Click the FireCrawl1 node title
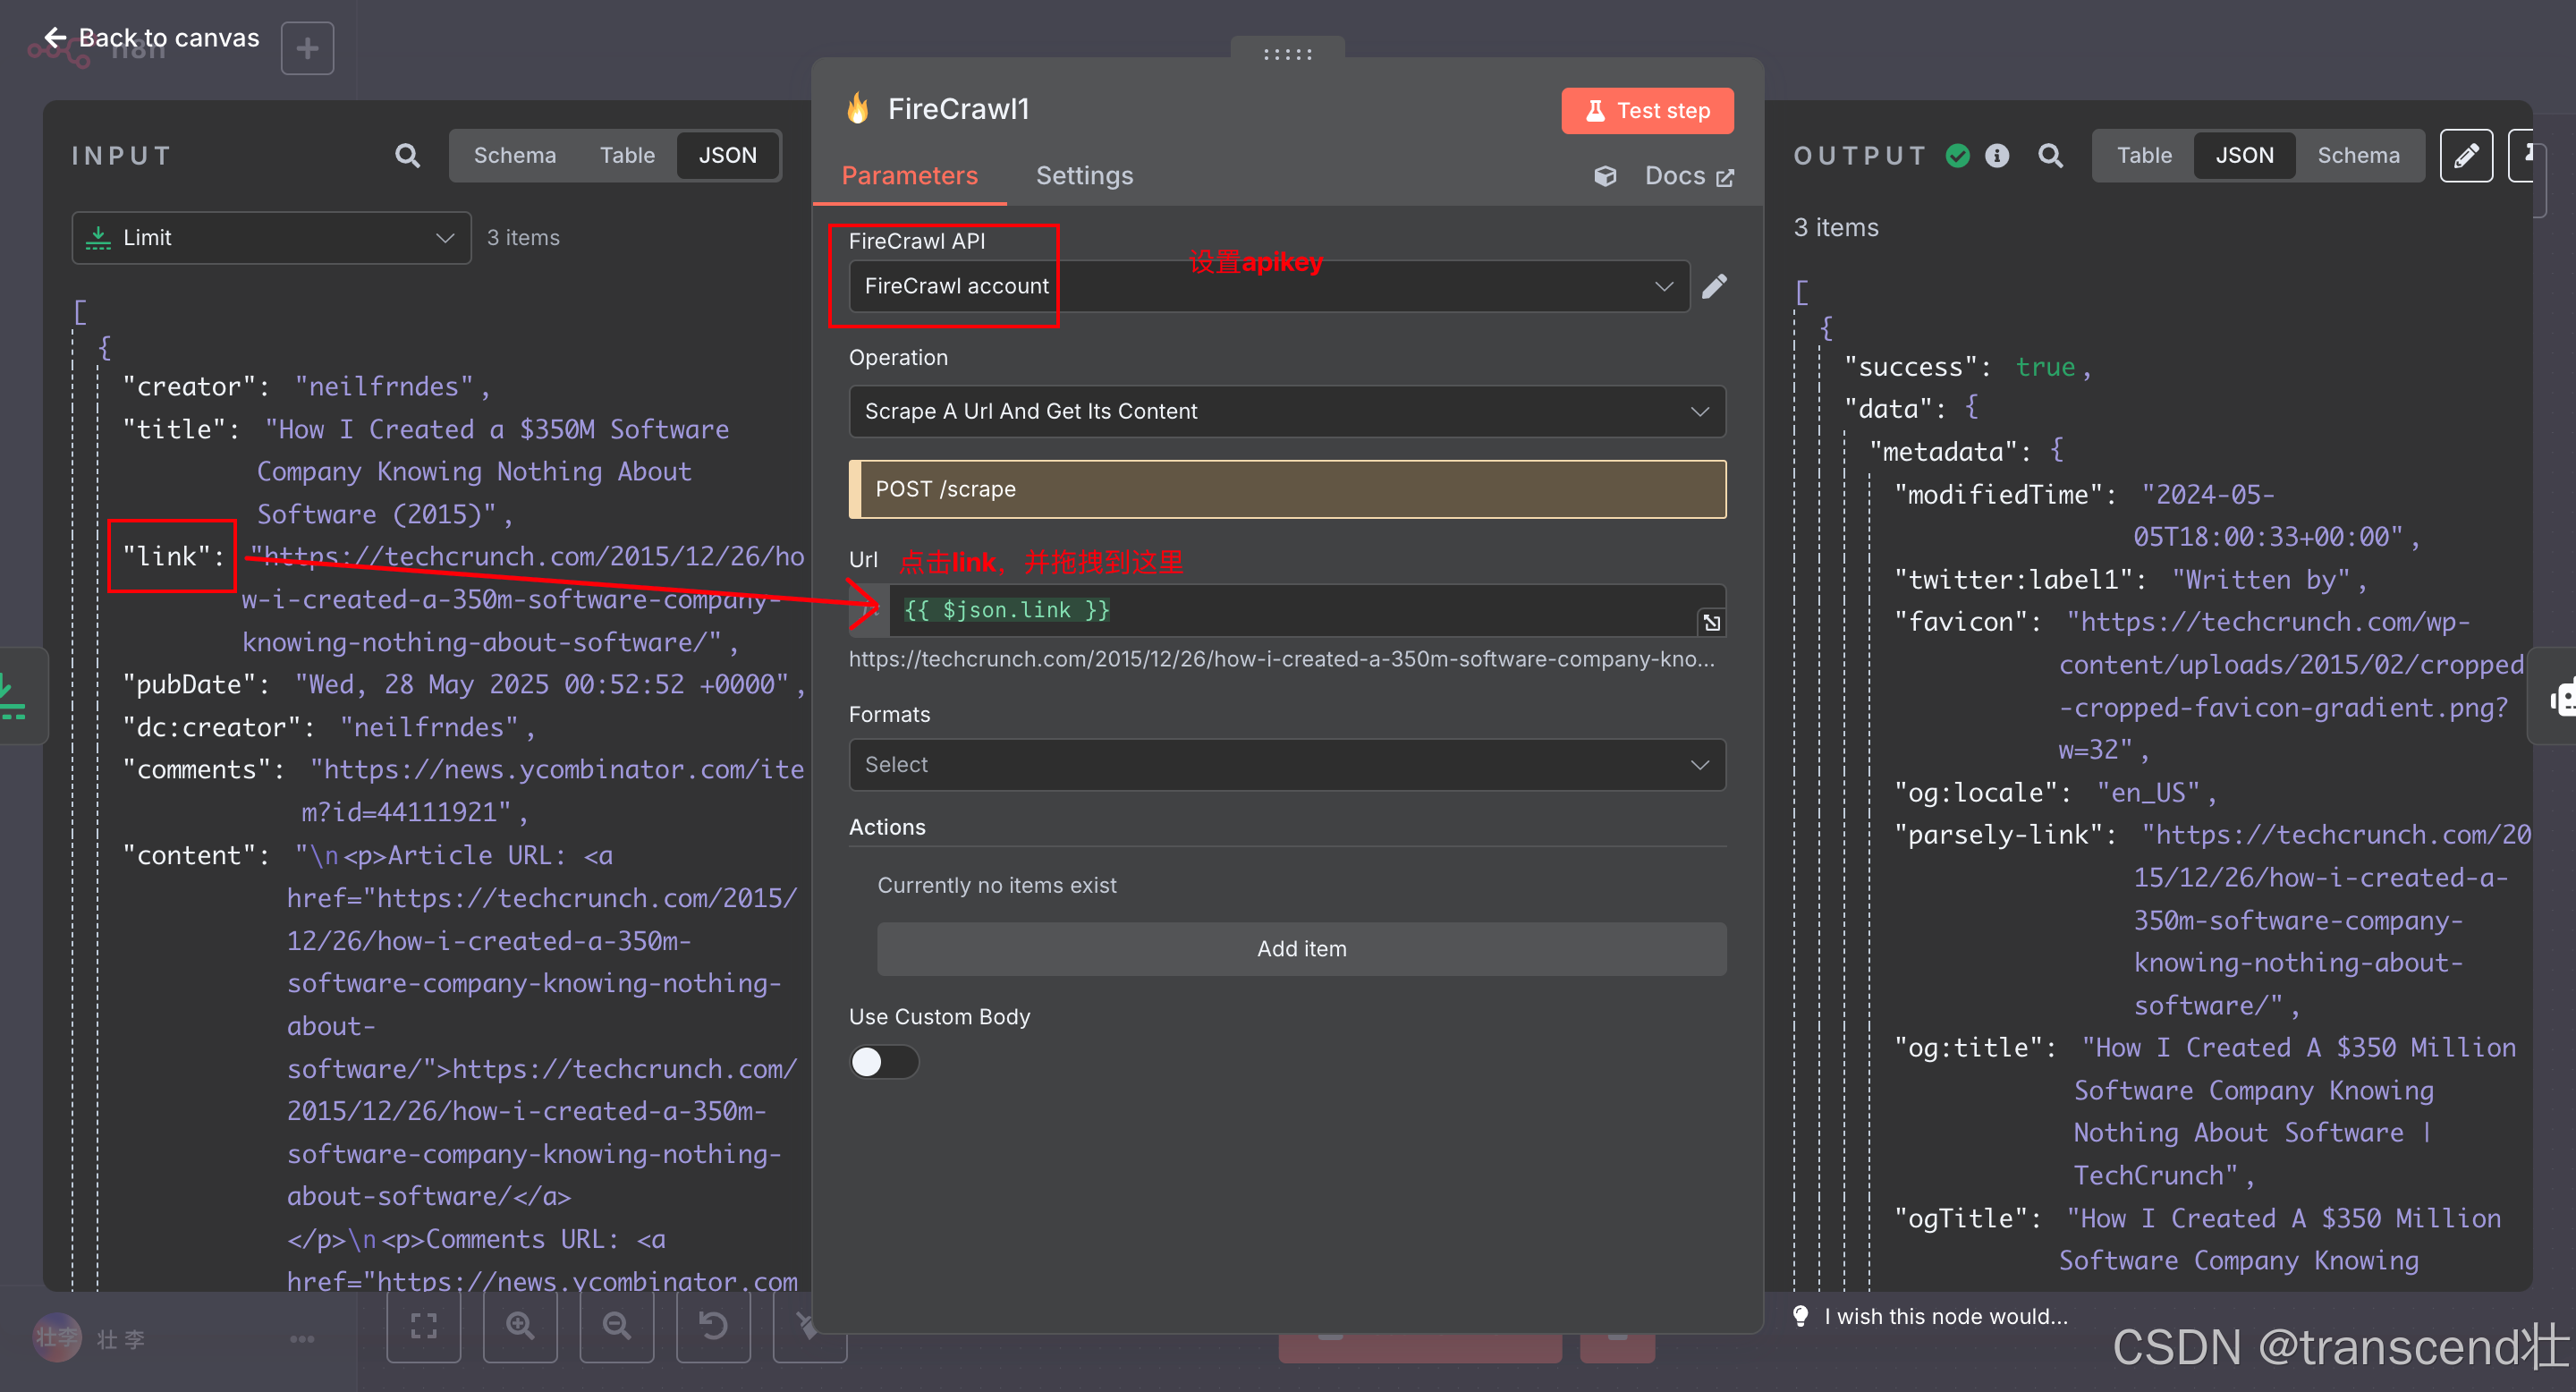Screen dimensions: 2576x1392 pyautogui.click(x=958, y=109)
